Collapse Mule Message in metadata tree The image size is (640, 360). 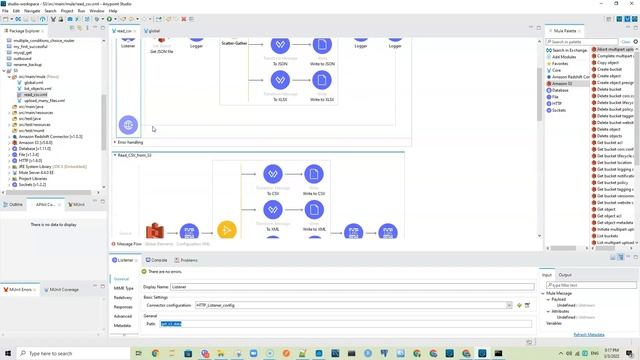pos(543,293)
